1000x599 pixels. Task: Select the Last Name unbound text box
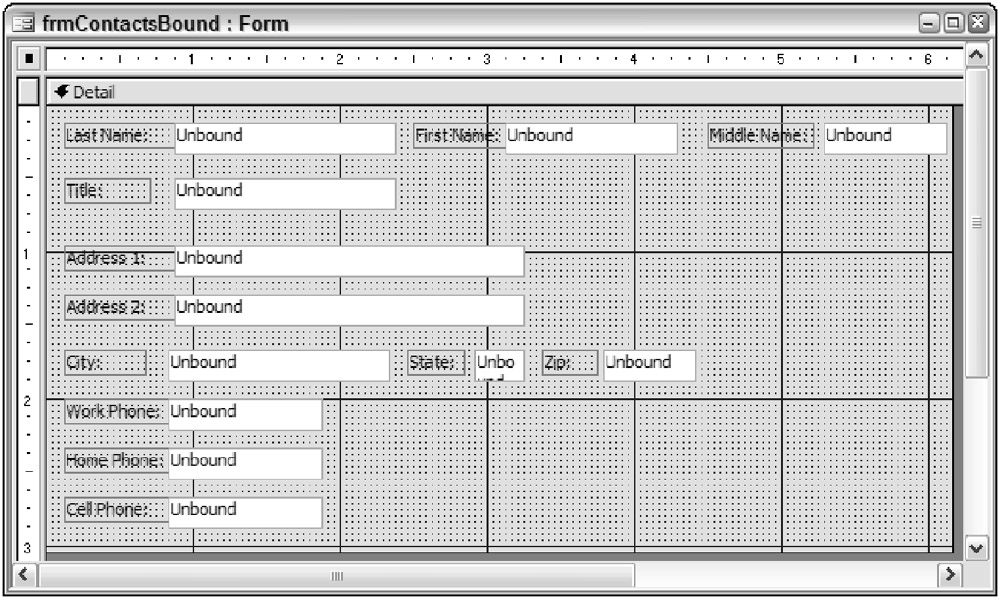coord(285,138)
